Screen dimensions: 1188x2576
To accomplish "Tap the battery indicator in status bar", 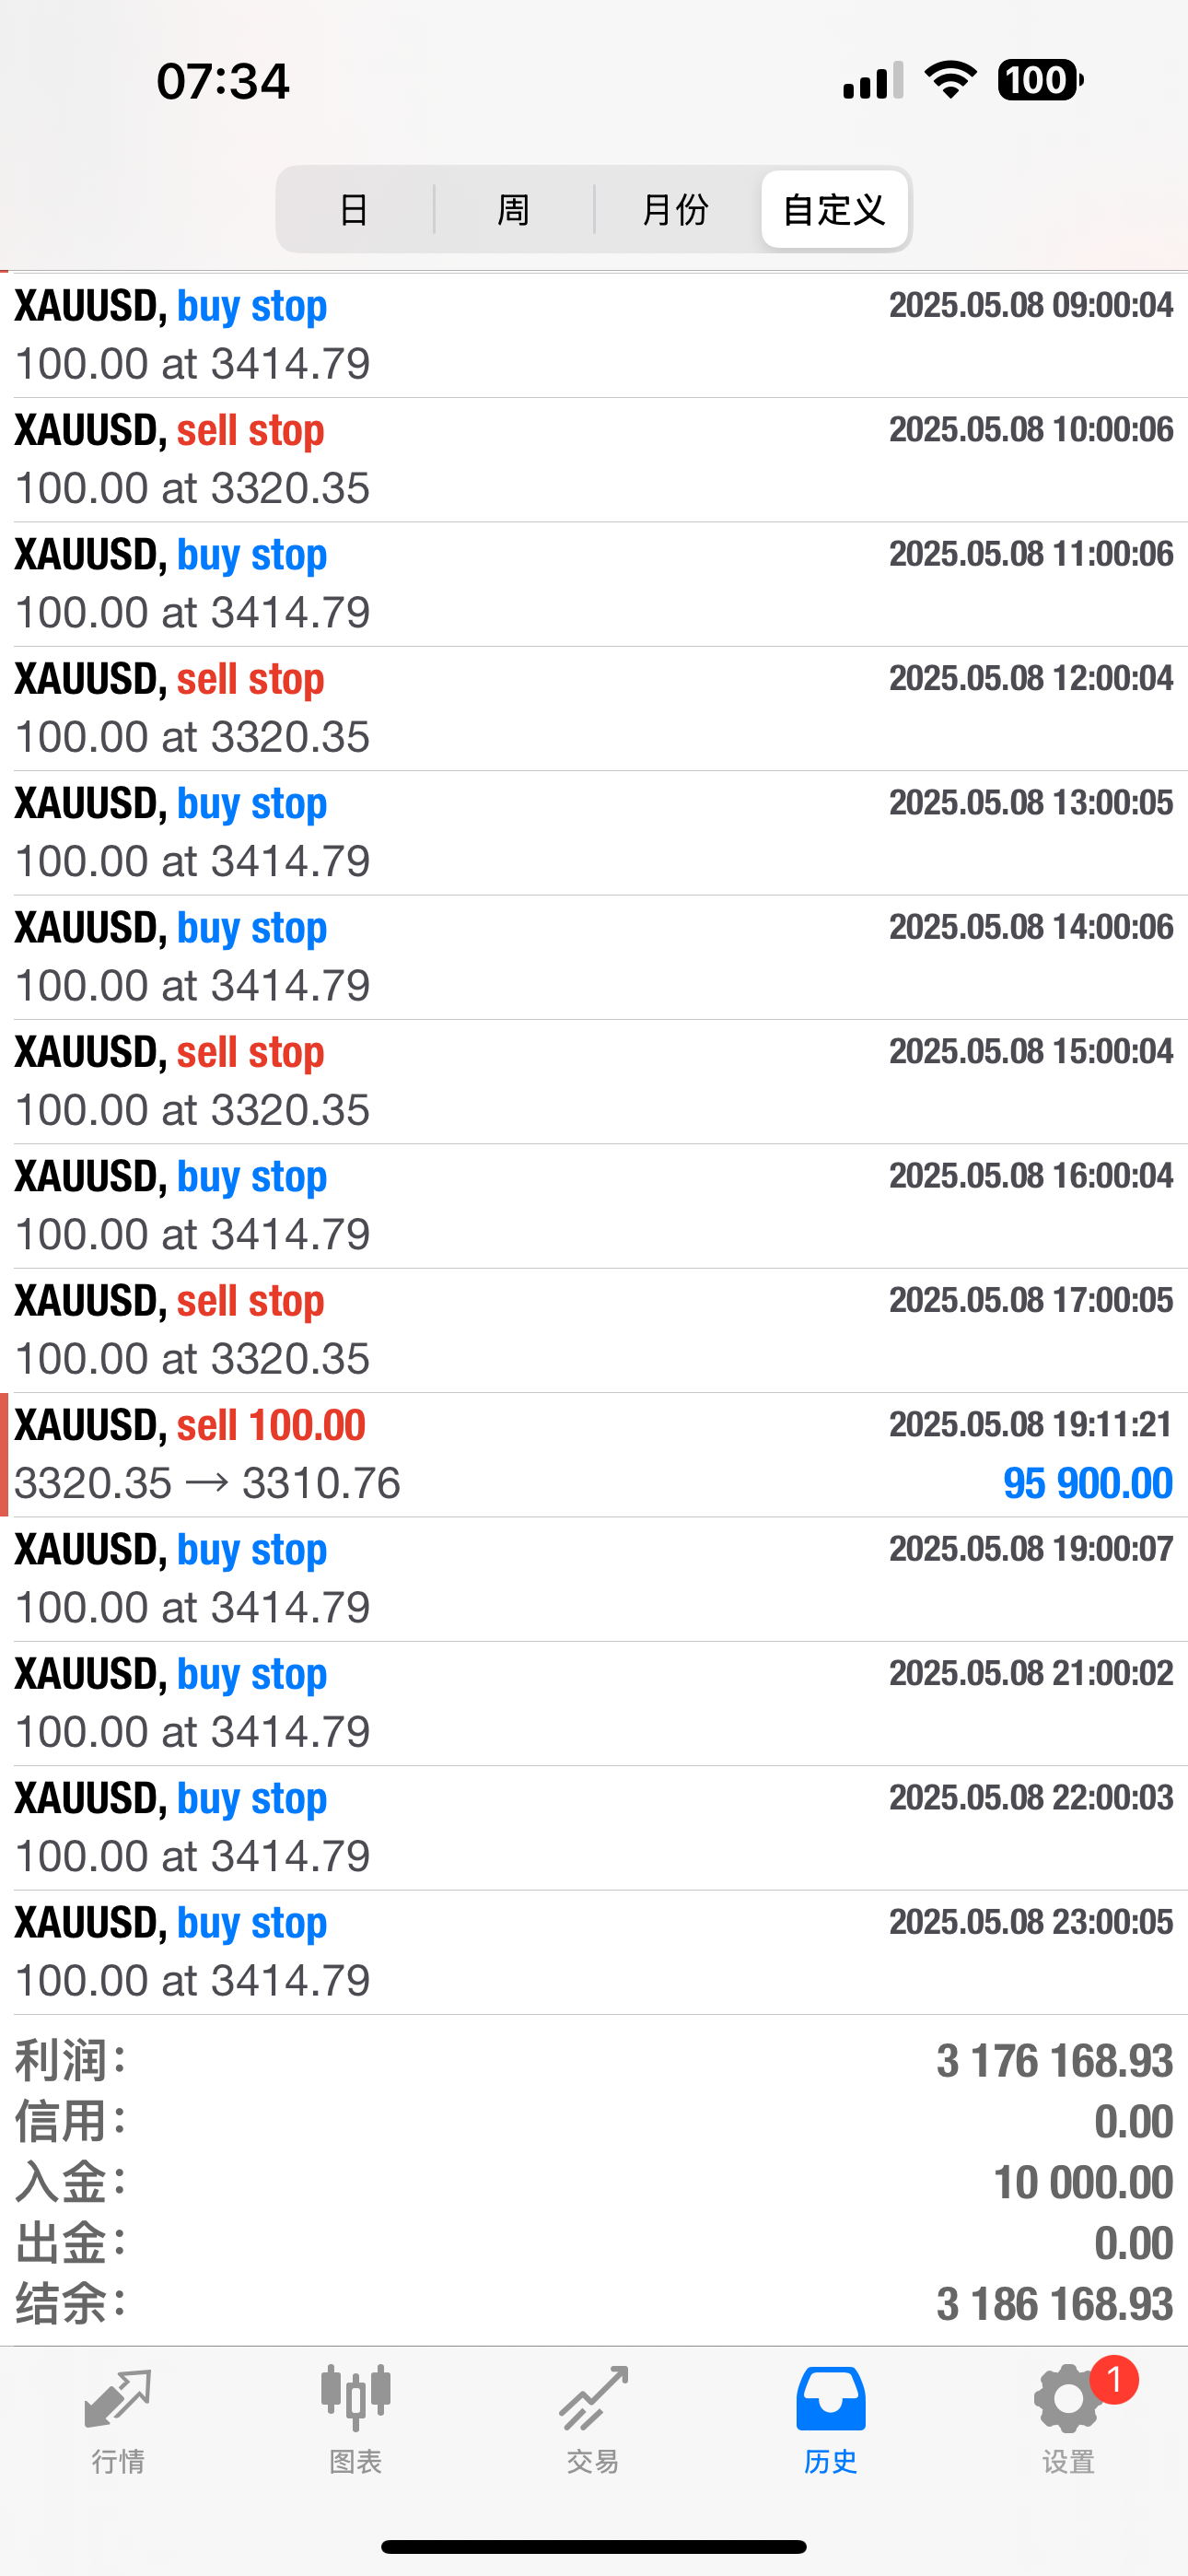I will coord(1040,79).
